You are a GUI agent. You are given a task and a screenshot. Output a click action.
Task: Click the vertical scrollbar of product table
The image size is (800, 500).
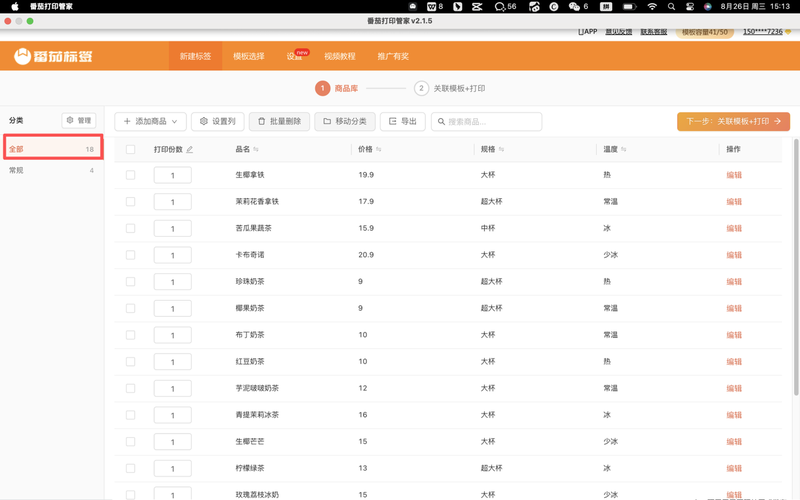796,267
